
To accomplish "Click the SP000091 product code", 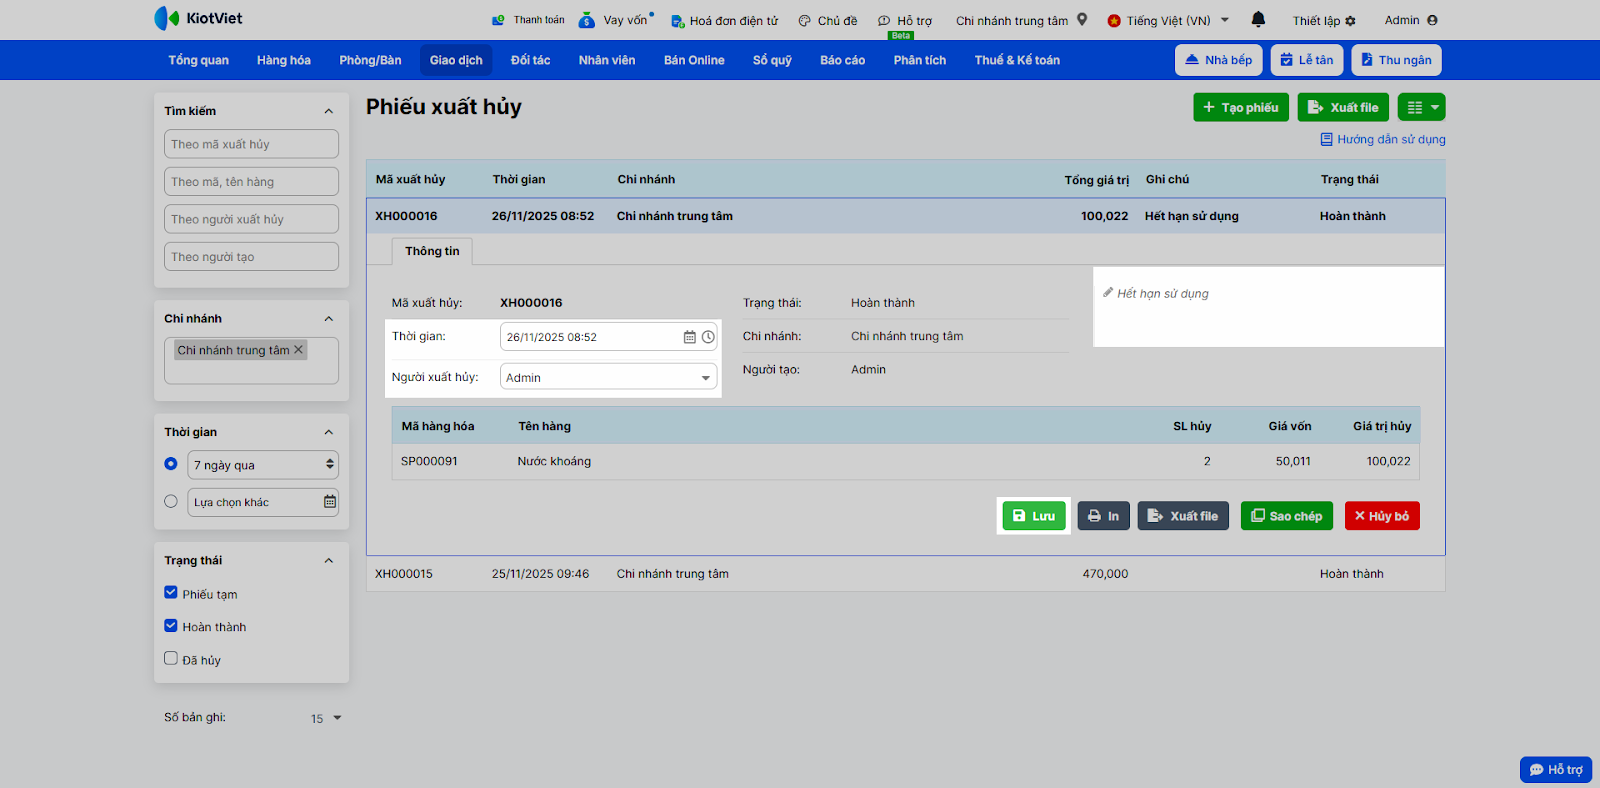I will 429,461.
